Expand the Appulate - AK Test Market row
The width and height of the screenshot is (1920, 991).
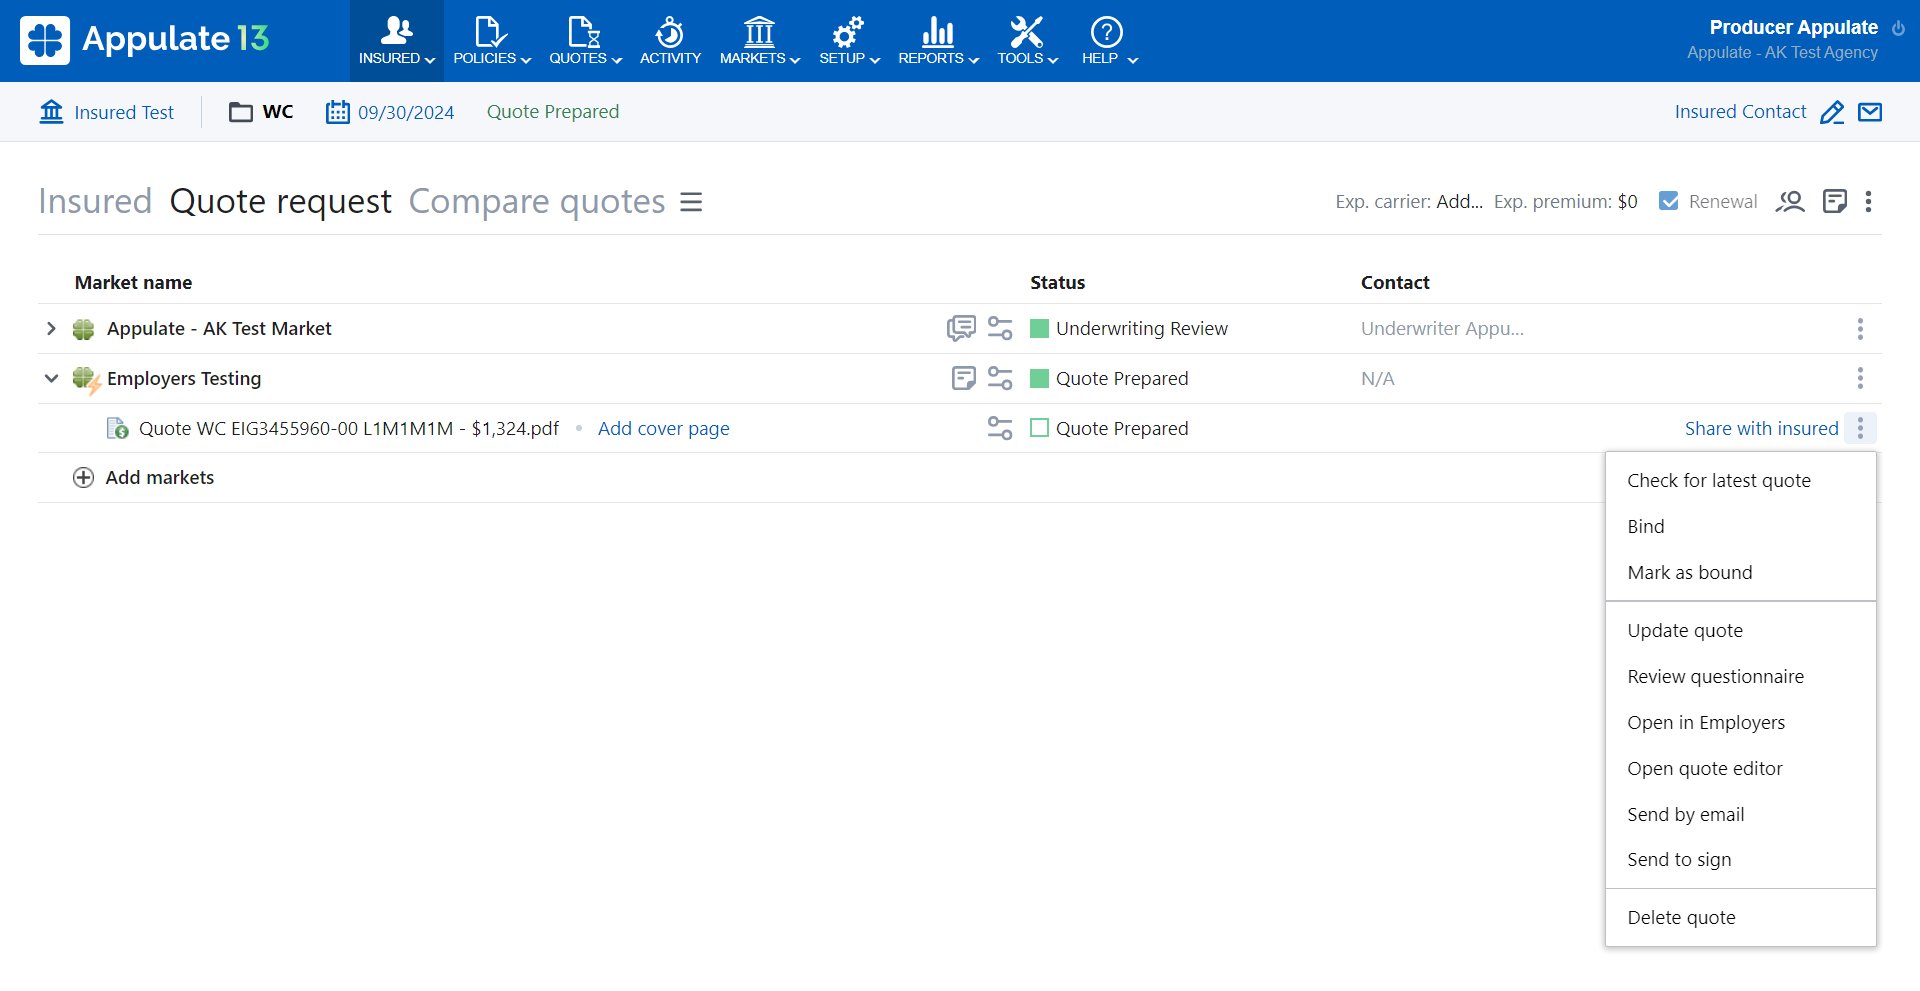[51, 328]
